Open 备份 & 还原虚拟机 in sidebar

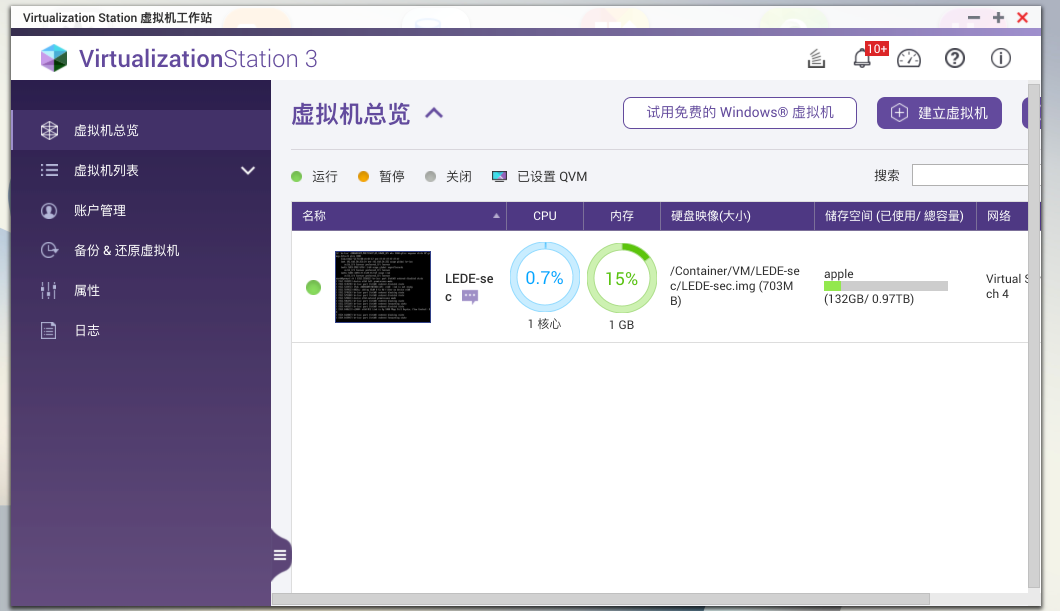[141, 251]
